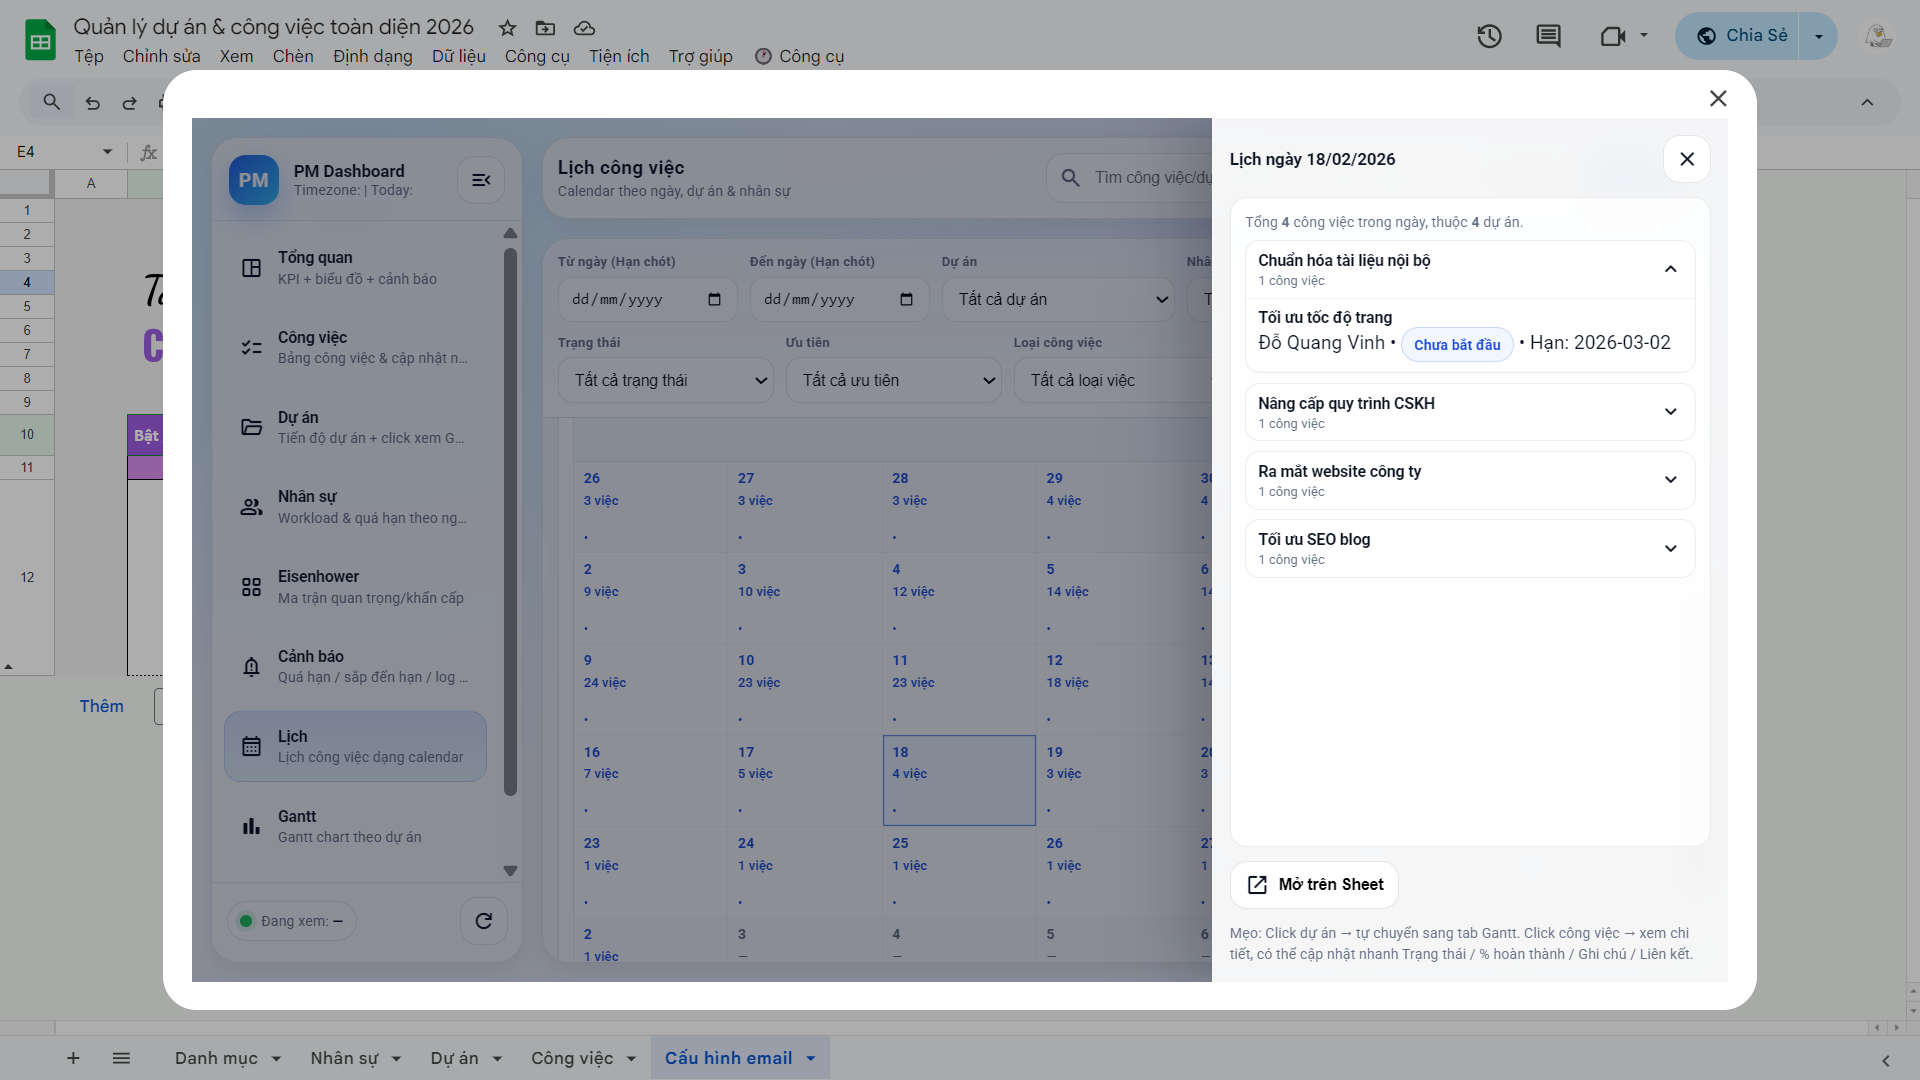Viewport: 1920px width, 1080px height.
Task: Expand Nâng cấp quy trình CSKH group
Action: coord(1670,412)
